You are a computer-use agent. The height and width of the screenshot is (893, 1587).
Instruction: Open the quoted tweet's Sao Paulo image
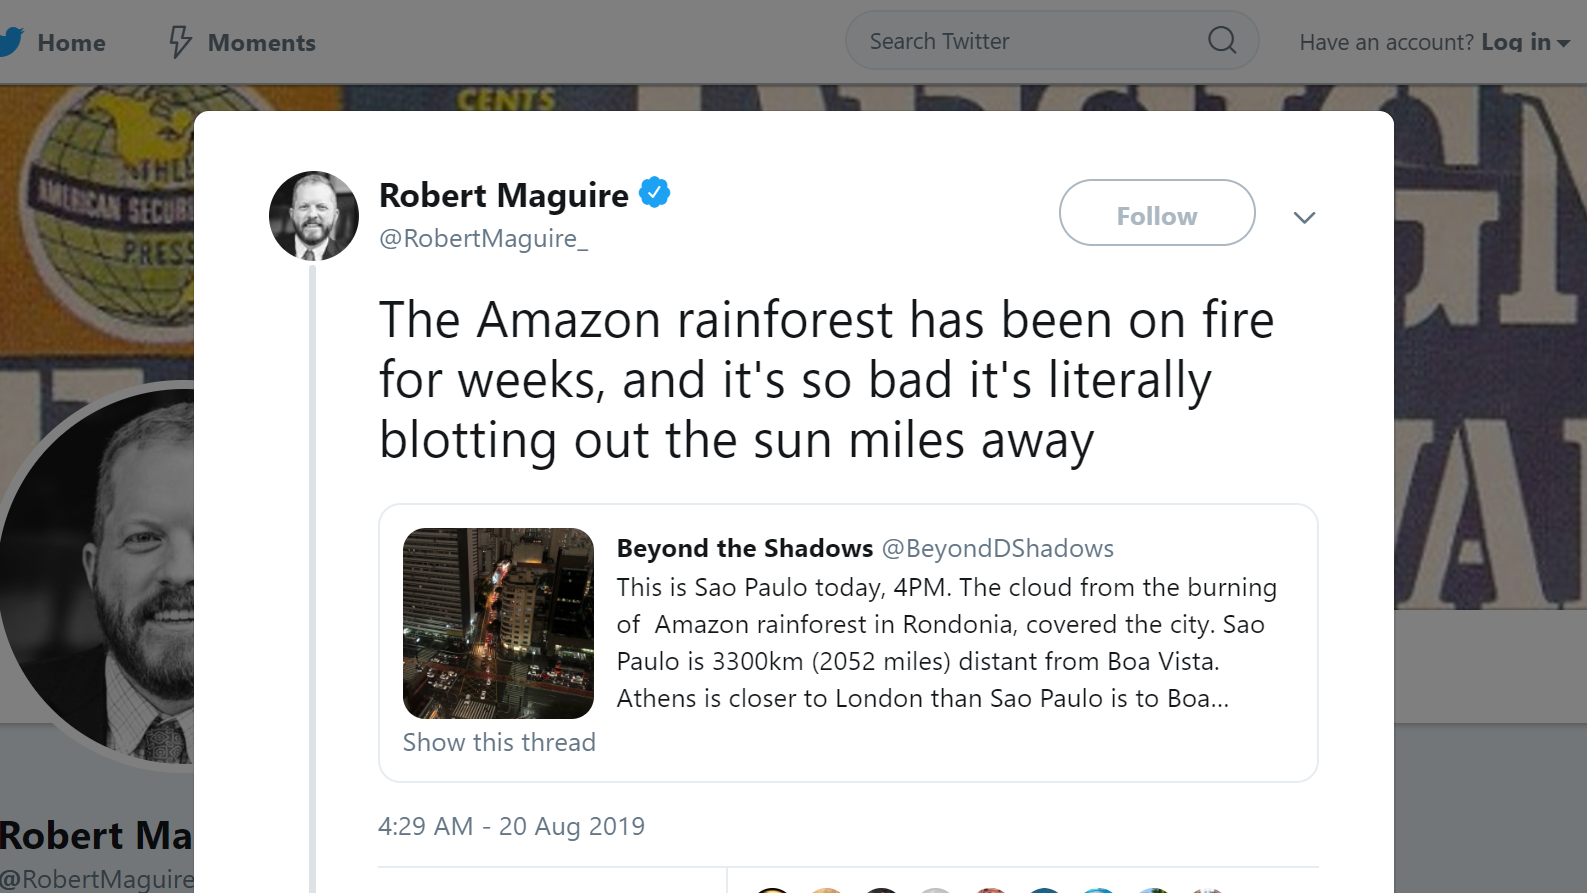[x=498, y=623]
